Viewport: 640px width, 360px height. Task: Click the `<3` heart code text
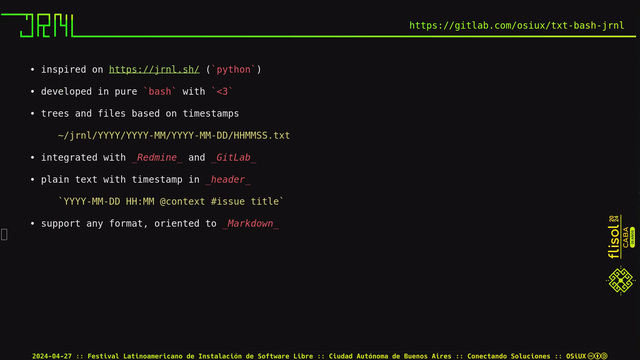[222, 91]
